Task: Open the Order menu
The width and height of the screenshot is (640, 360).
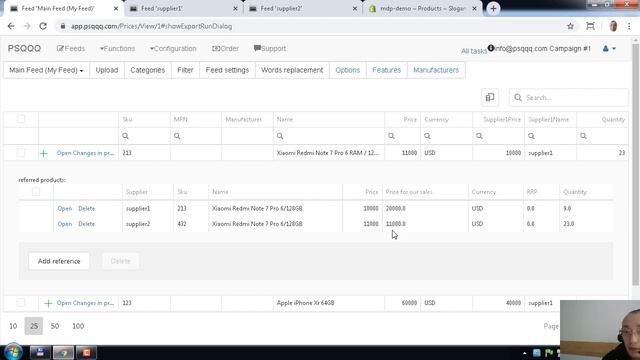Action: click(225, 49)
